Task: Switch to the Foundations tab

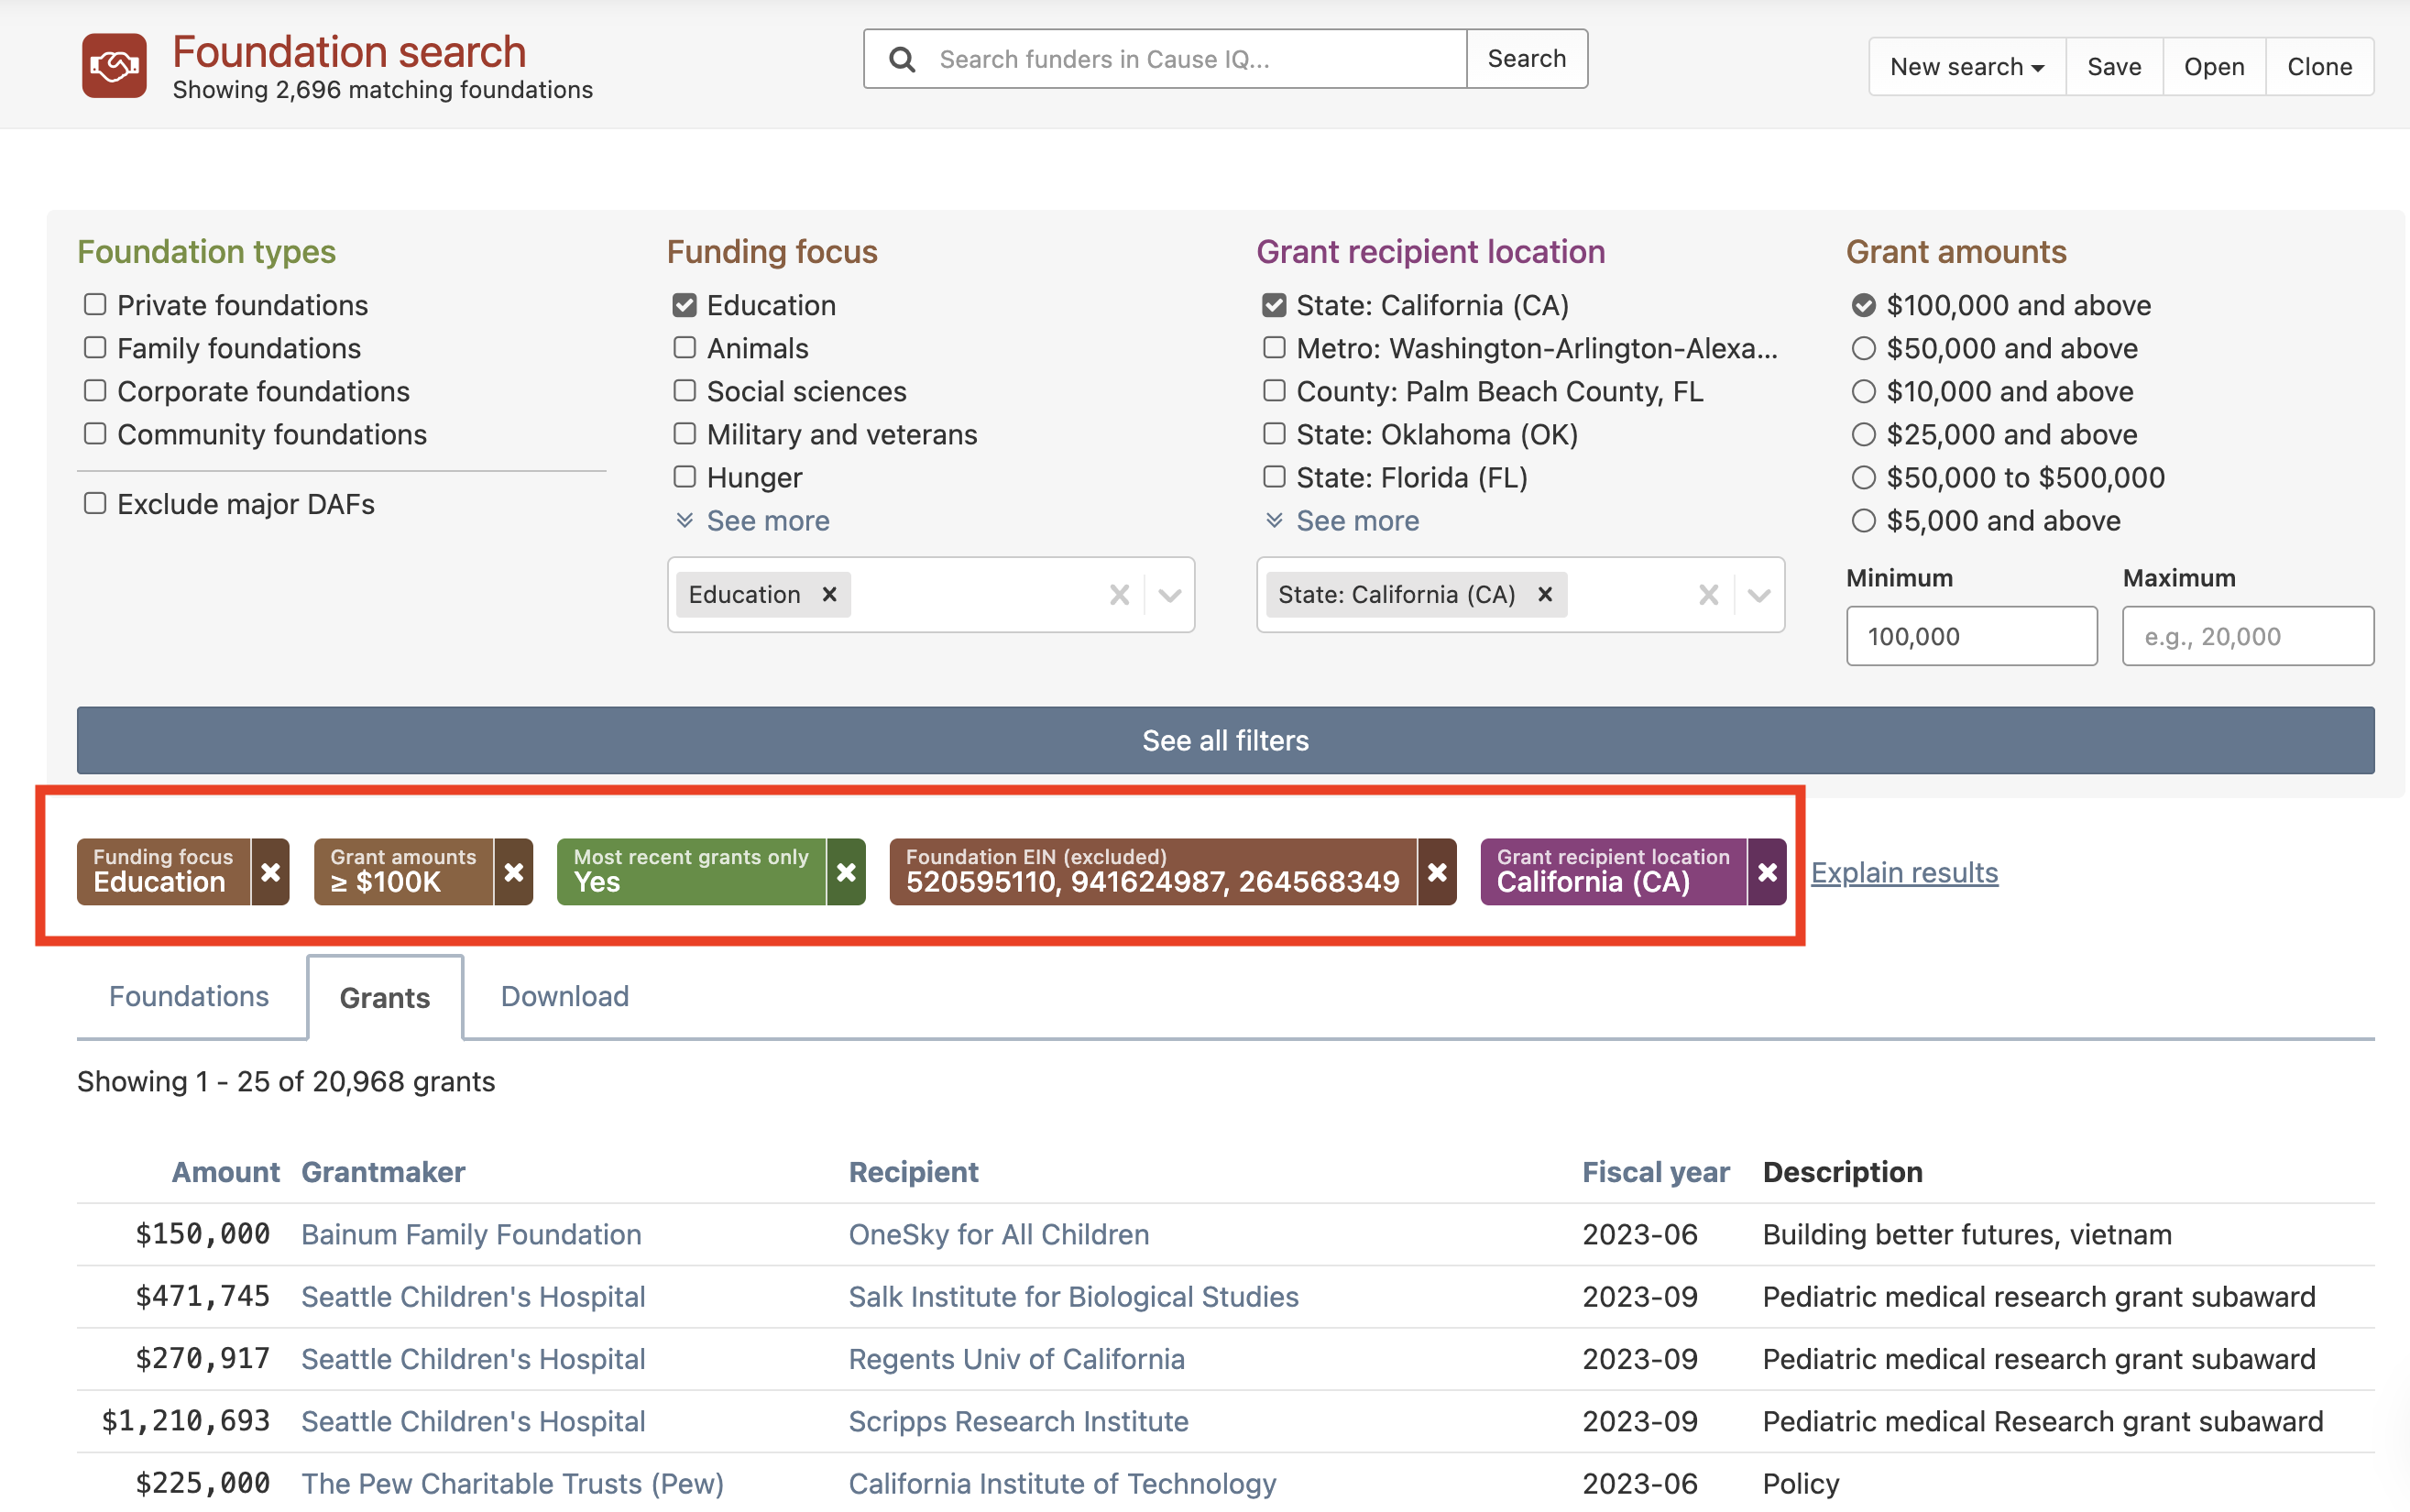Action: tap(189, 996)
